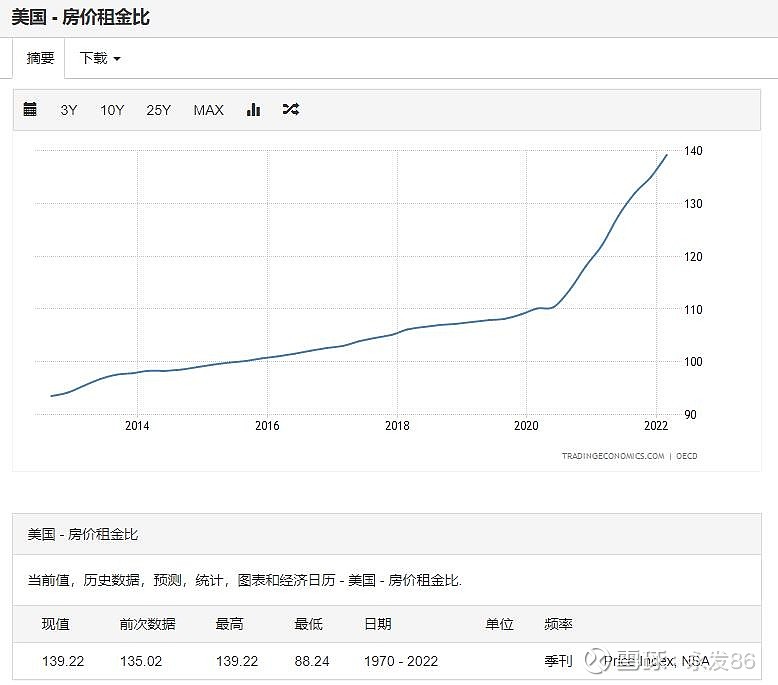The image size is (778, 685).
Task: Click the 110 y-axis label
Action: (x=693, y=310)
